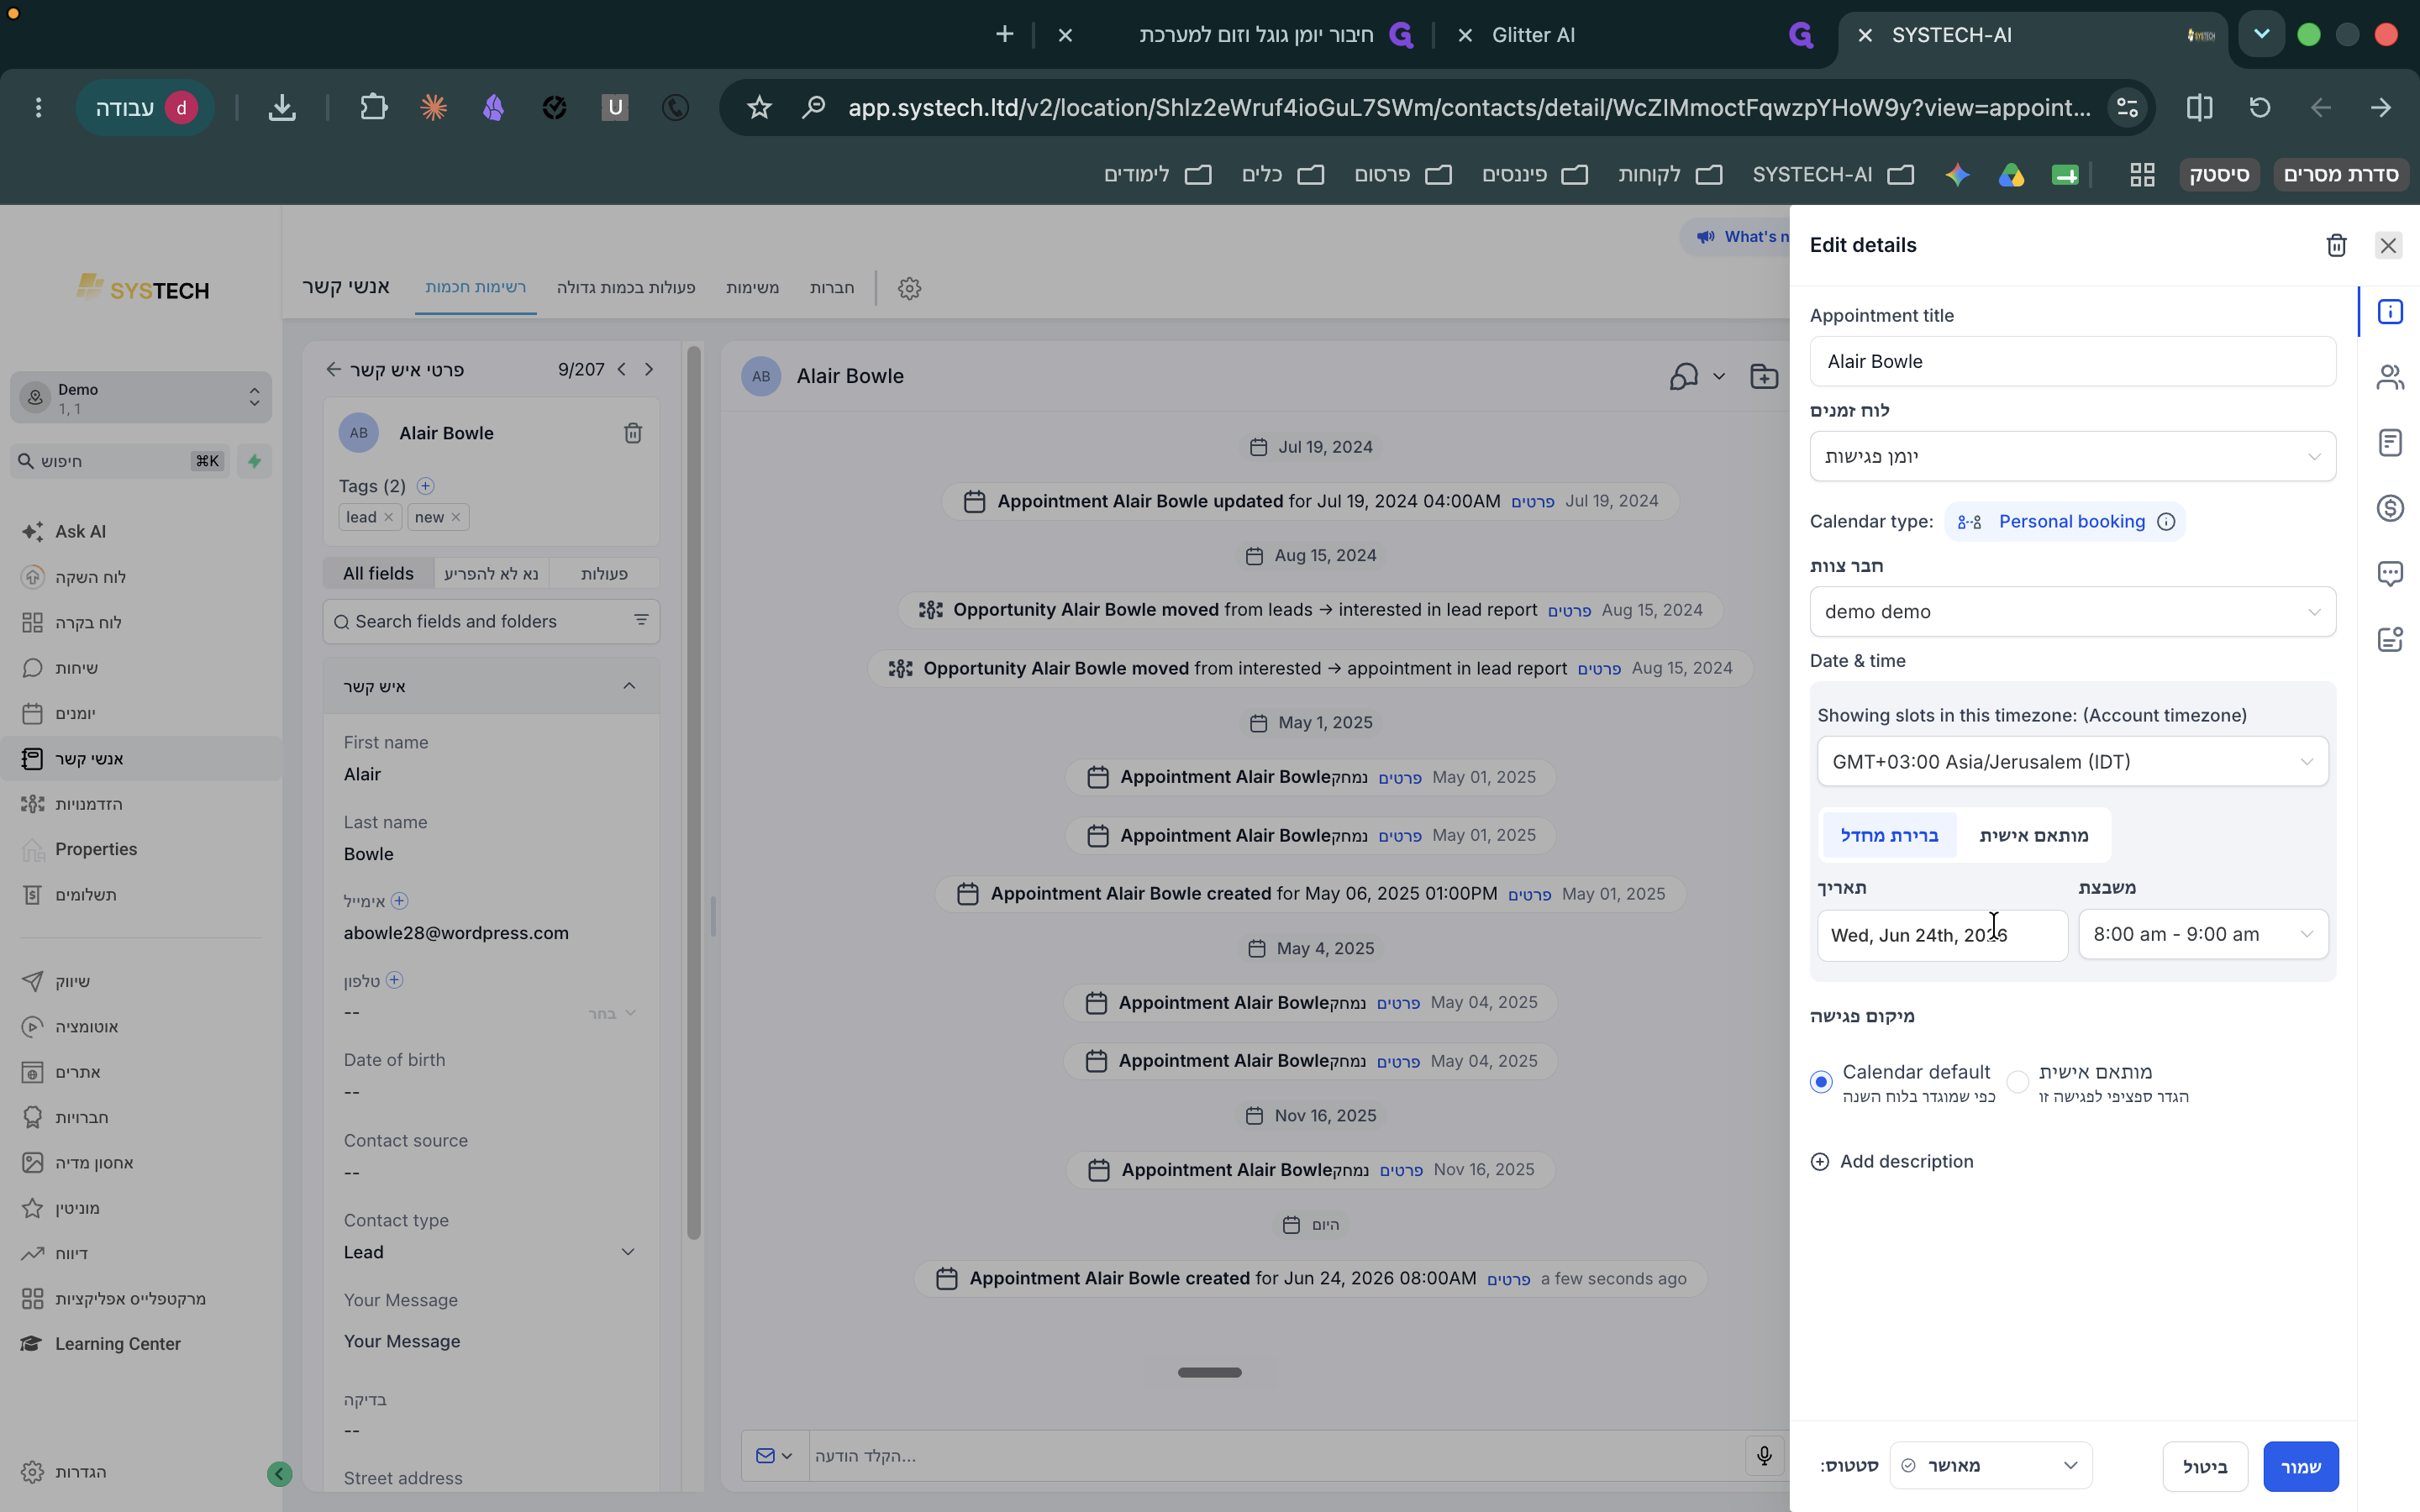The width and height of the screenshot is (2420, 1512).
Task: Select Calendar default meeting location
Action: pos(1821,1082)
